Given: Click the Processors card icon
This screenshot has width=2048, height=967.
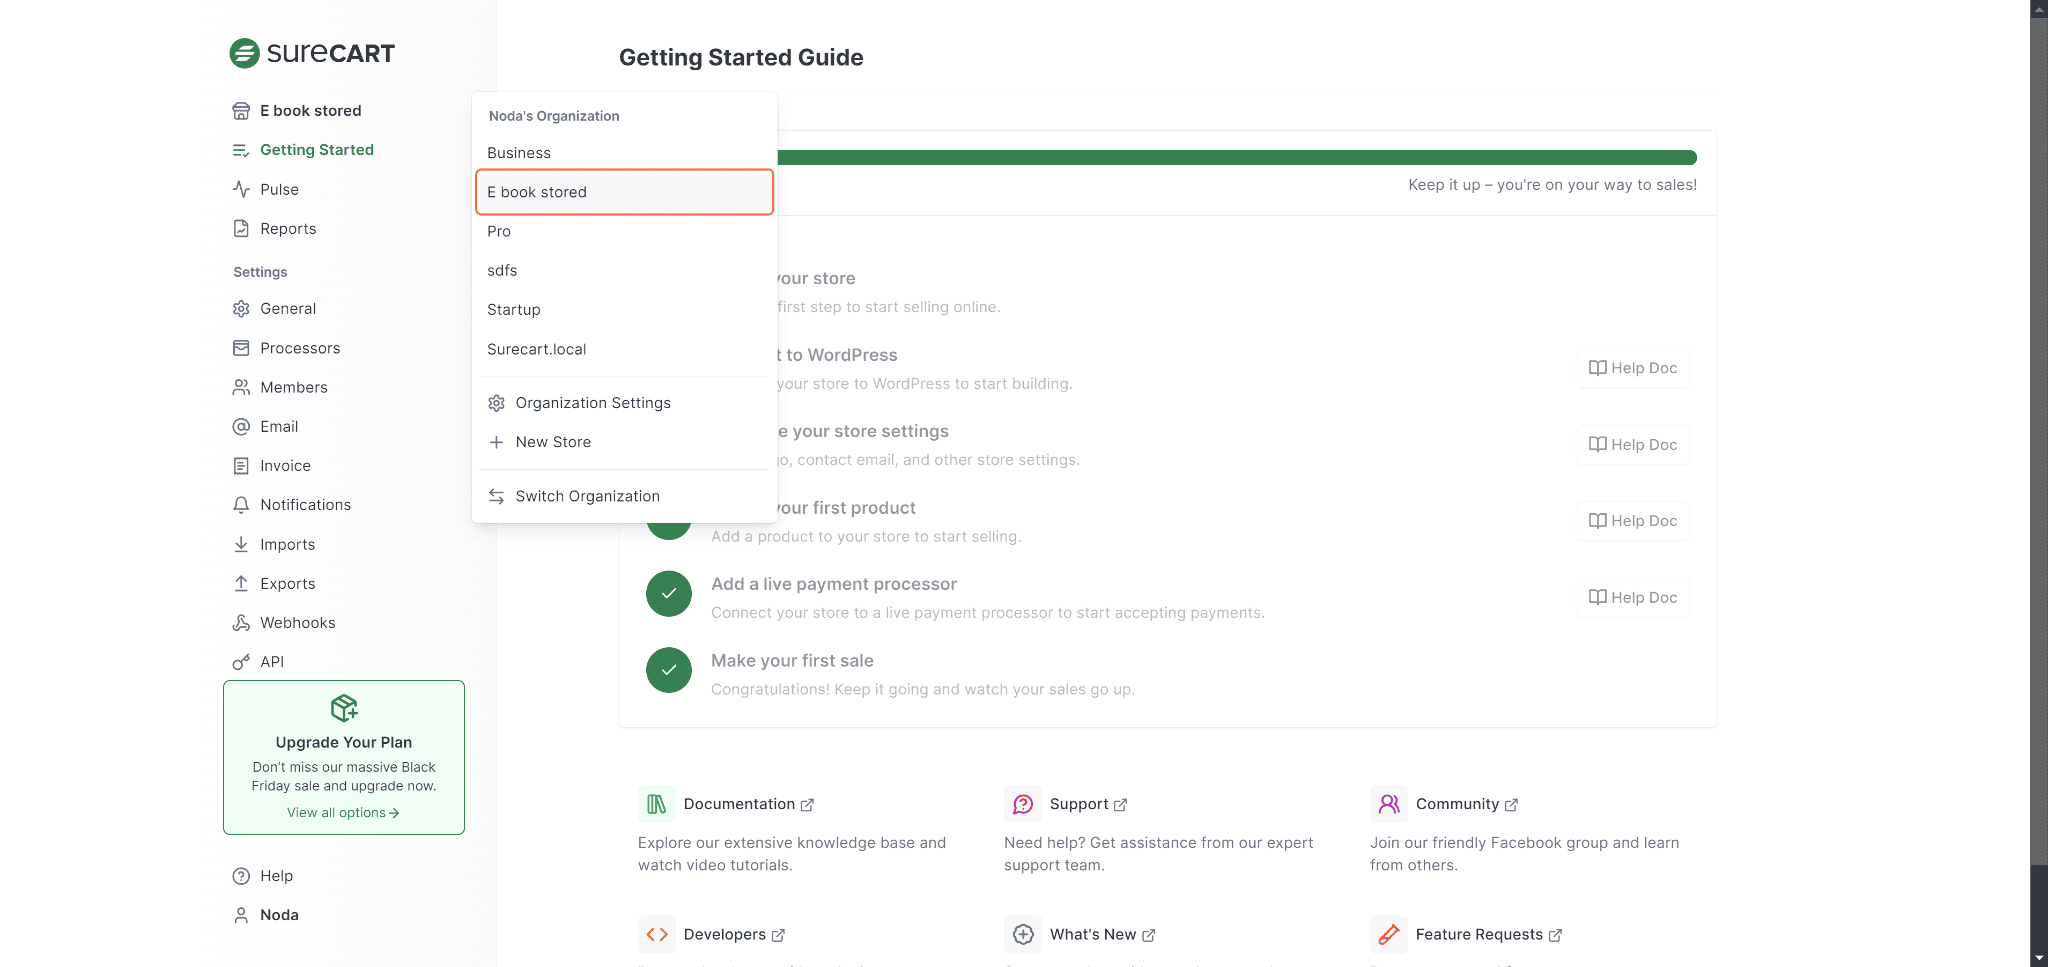Looking at the screenshot, I should (241, 348).
